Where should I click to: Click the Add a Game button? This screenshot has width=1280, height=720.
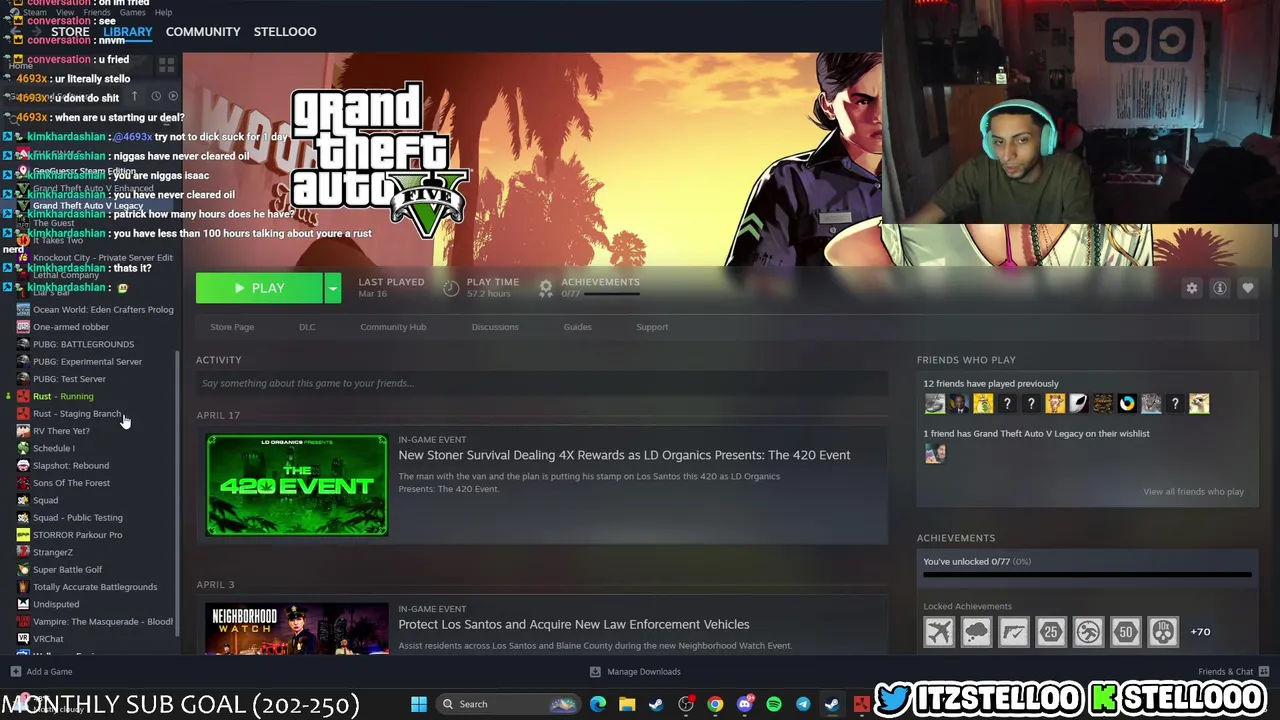pyautogui.click(x=41, y=672)
